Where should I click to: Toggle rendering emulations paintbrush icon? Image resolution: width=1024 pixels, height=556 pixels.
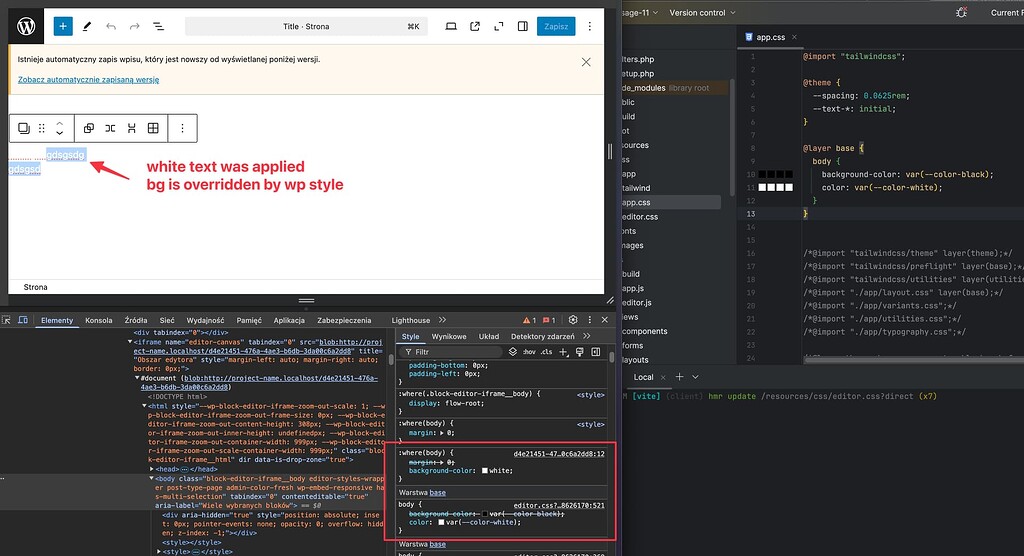tap(579, 352)
